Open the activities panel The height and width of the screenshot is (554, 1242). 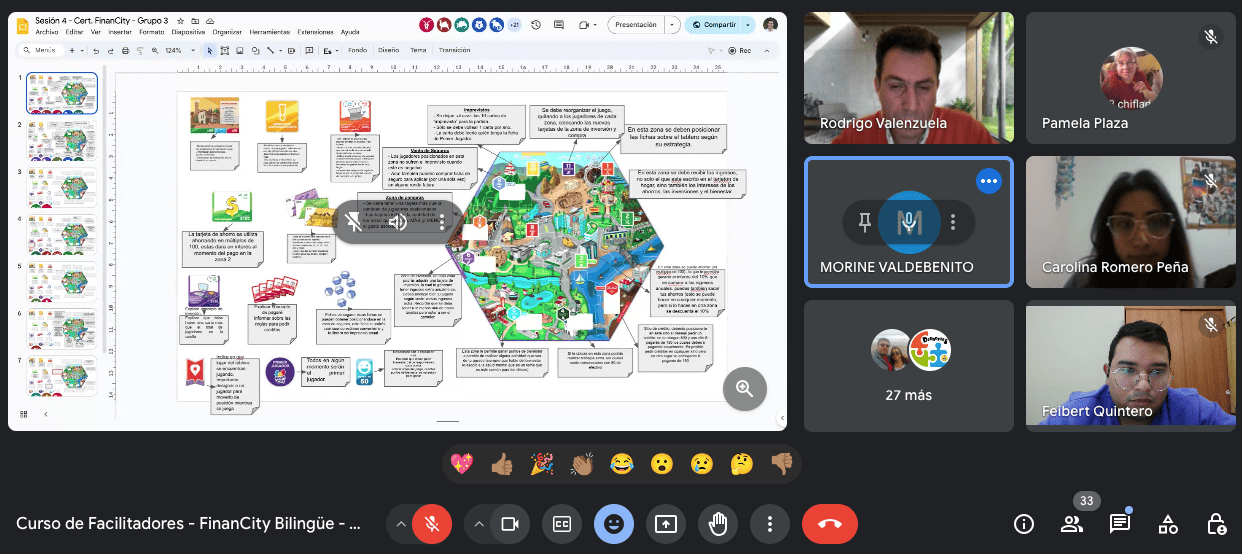pyautogui.click(x=1167, y=524)
